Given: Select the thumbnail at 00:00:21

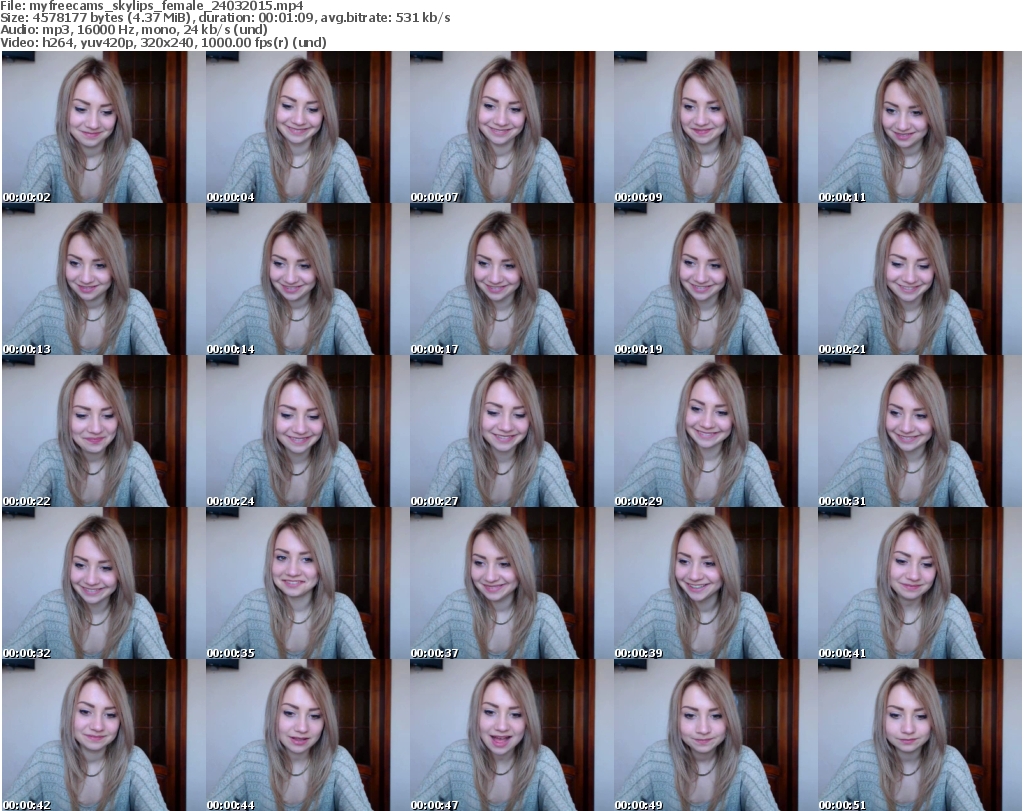Looking at the screenshot, I should [x=919, y=279].
